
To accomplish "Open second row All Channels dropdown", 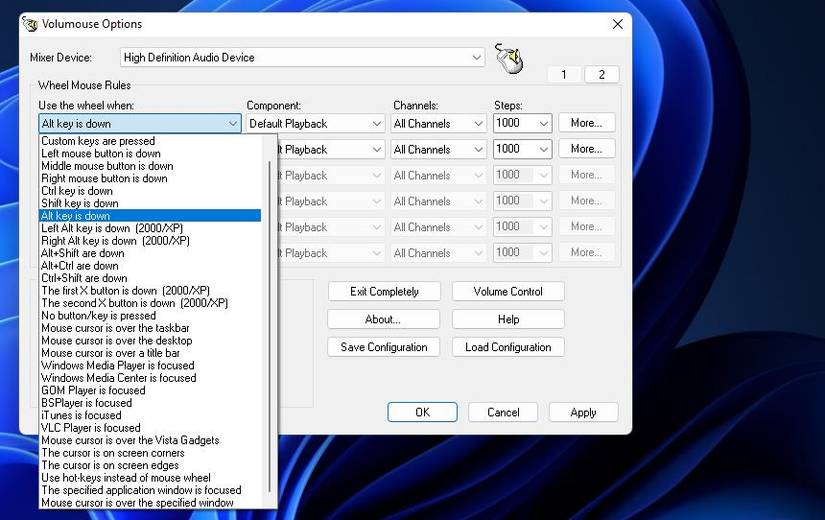I will [438, 149].
